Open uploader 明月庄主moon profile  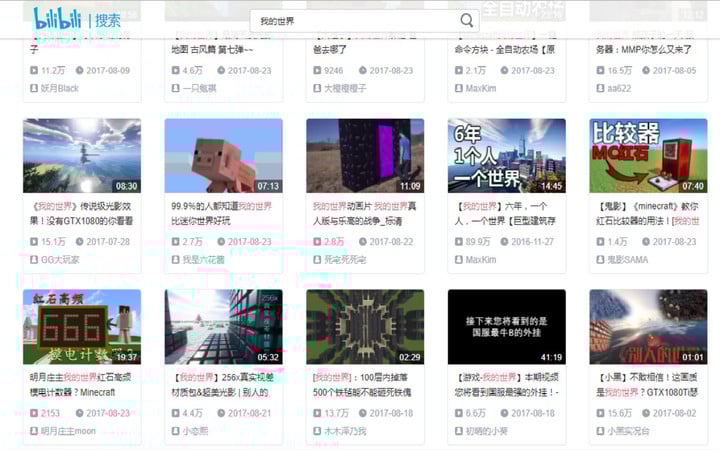coord(68,431)
